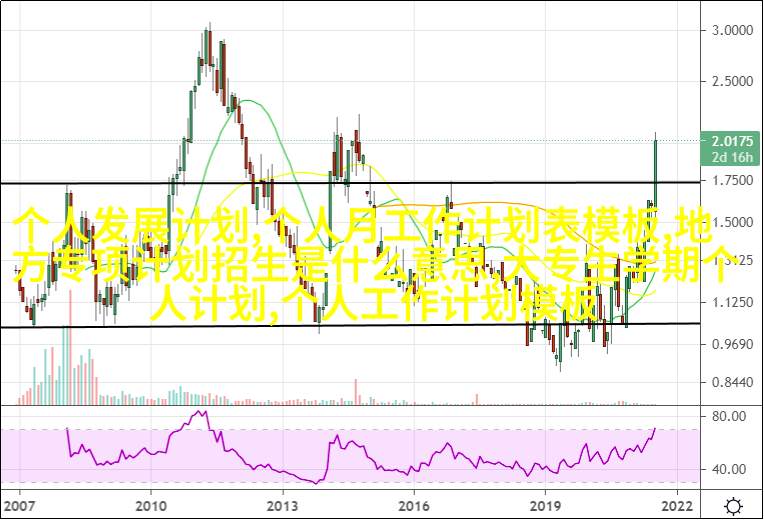Click the 2007 label on time axis

point(19,503)
